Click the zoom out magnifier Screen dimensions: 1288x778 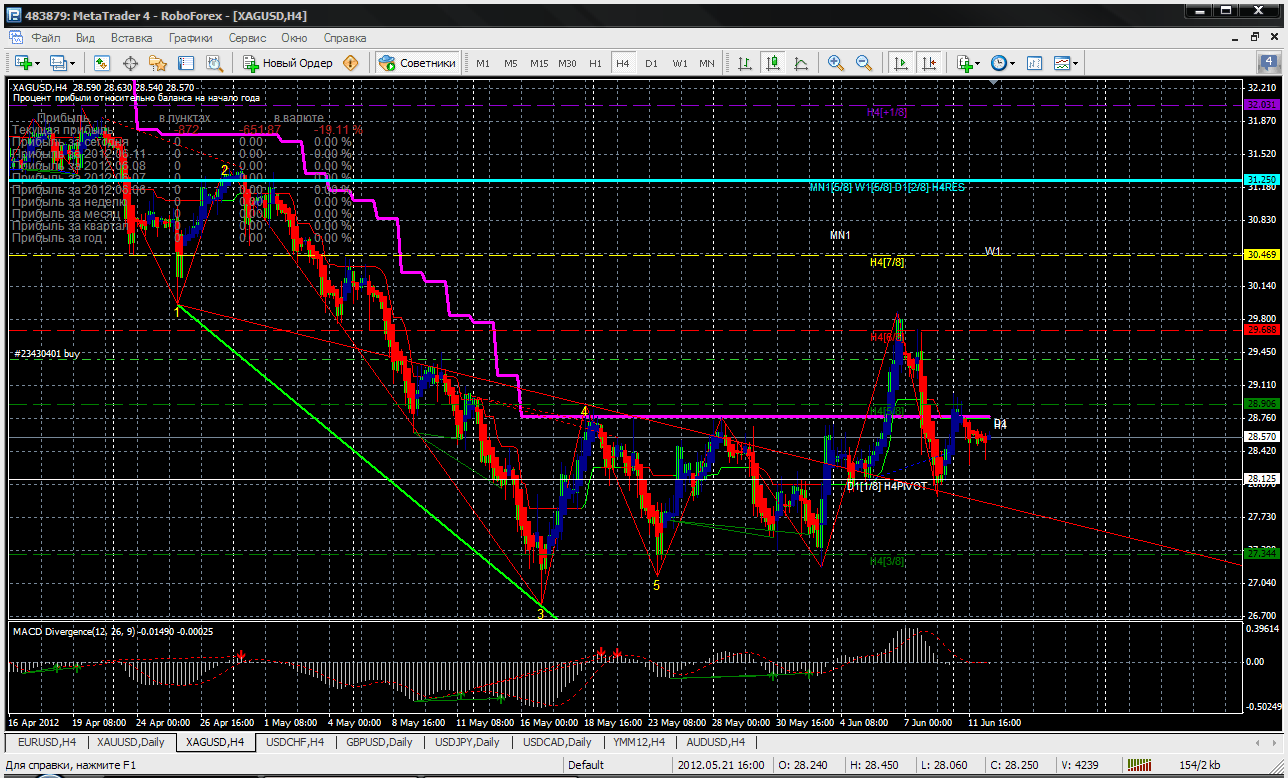[x=864, y=63]
